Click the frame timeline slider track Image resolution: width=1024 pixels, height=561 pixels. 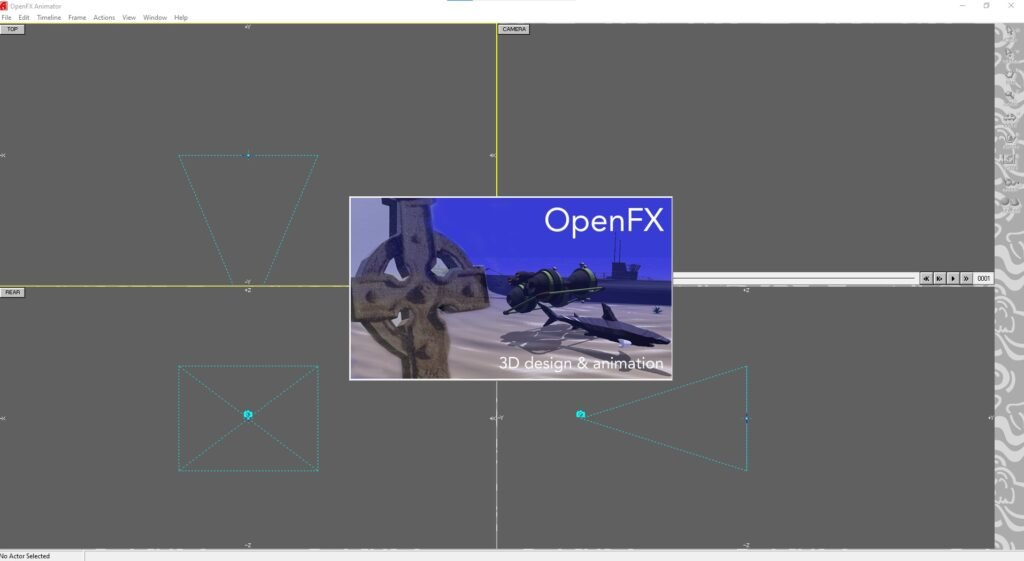(795, 278)
